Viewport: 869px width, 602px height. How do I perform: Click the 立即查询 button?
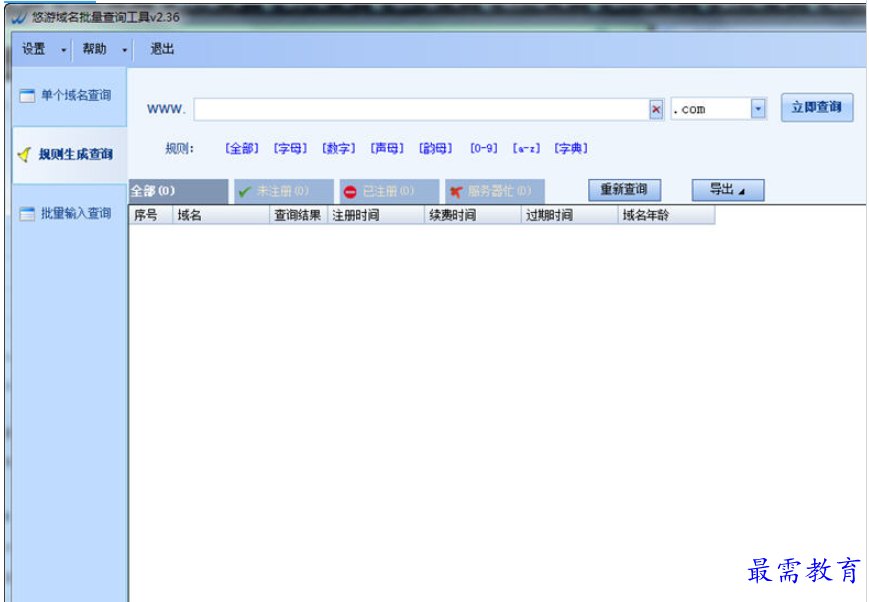click(x=817, y=108)
